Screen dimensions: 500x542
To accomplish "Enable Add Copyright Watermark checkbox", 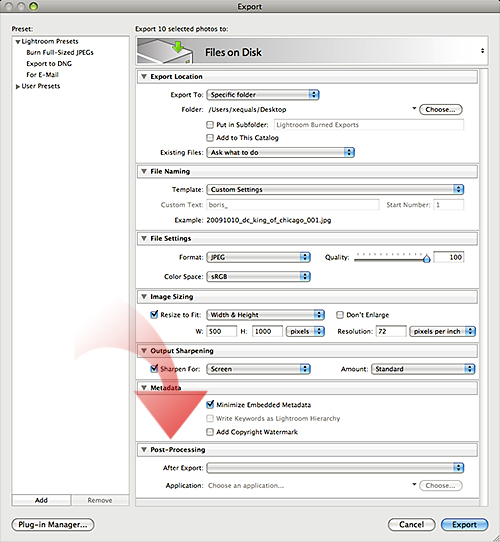I will [210, 432].
